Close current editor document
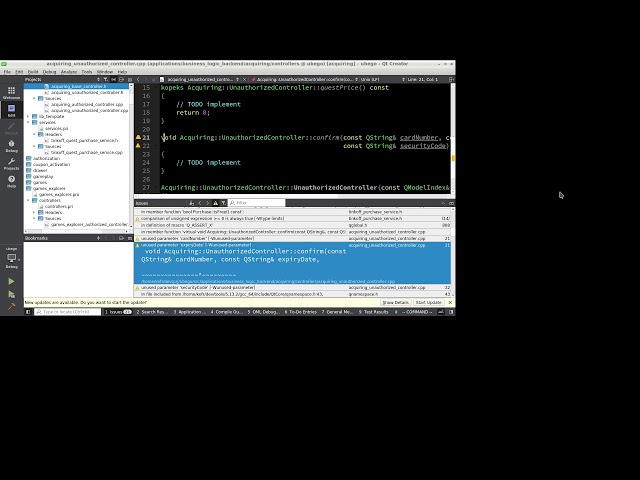The image size is (640, 480). point(244,80)
